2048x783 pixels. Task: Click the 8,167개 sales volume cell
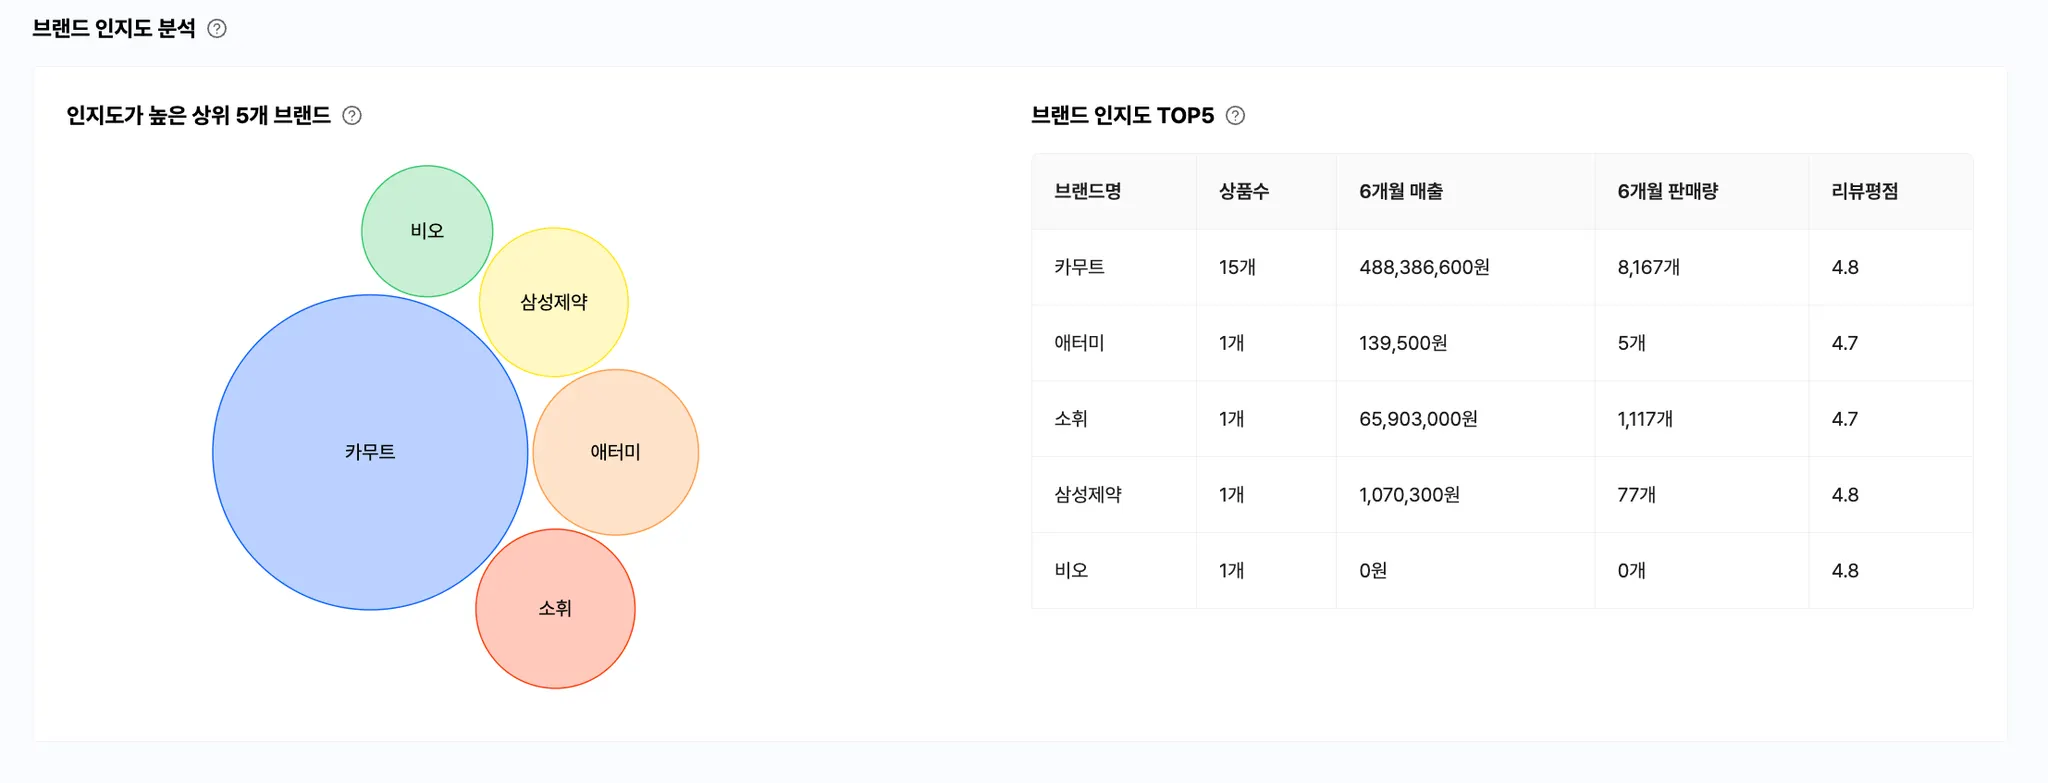click(x=1648, y=267)
